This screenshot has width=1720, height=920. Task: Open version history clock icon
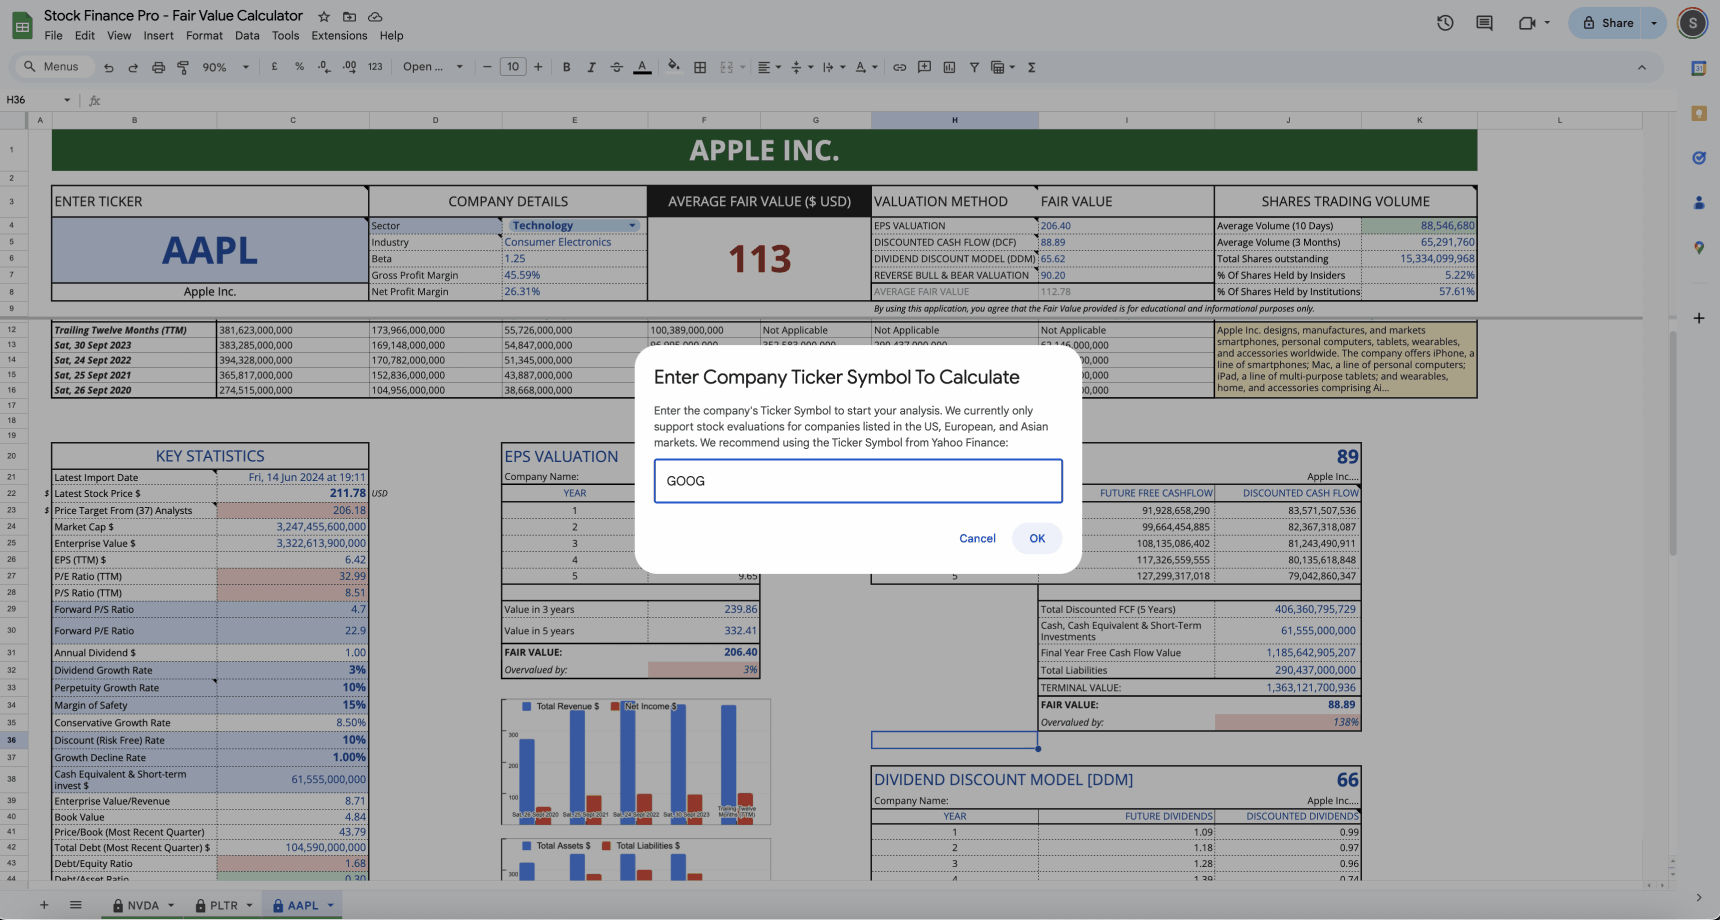1445,22
